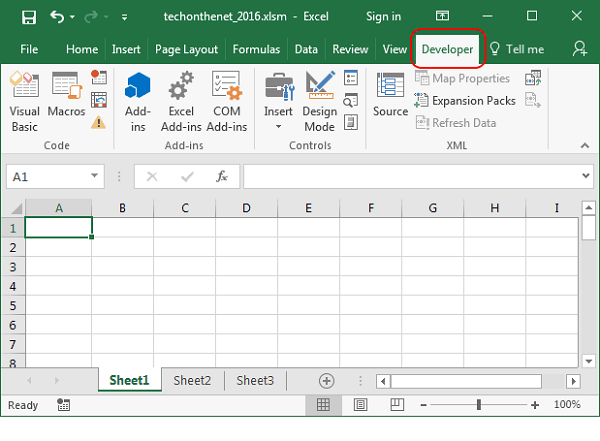Image resolution: width=600 pixels, height=441 pixels.
Task: Click the Macros icon
Action: (x=66, y=98)
